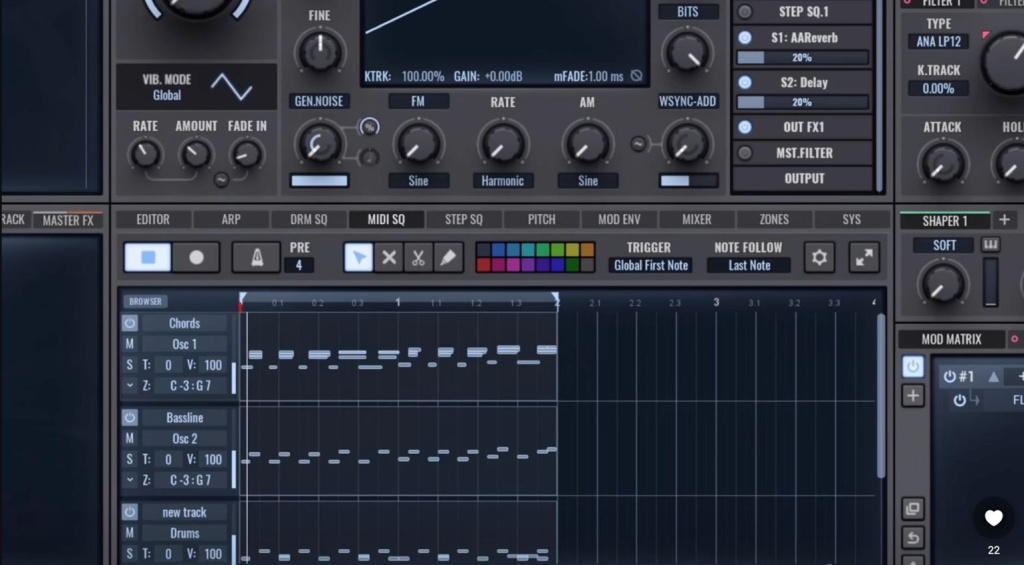Toggle the Mod Matrix main power button
The width and height of the screenshot is (1024, 565).
[912, 366]
